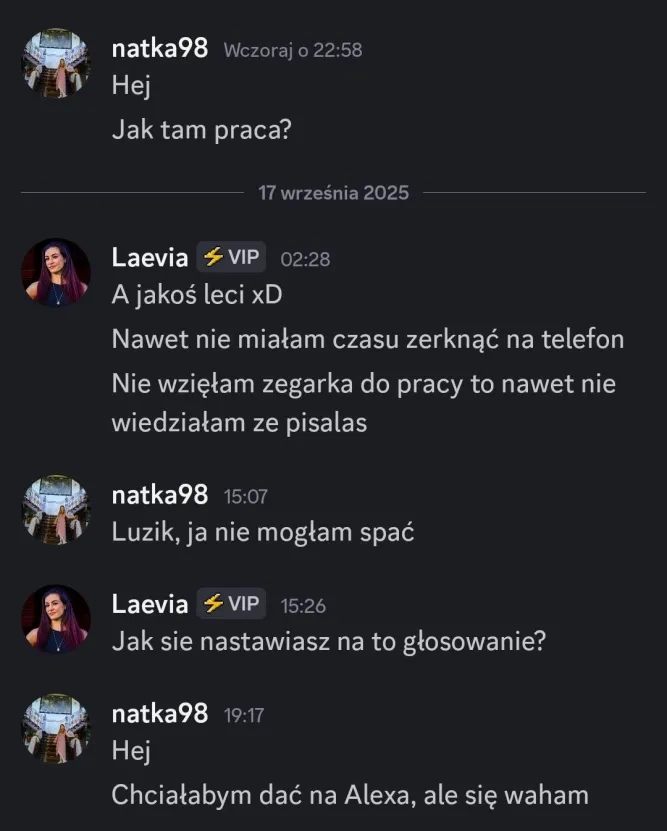Click the Laevia username at 15:26

click(150, 604)
